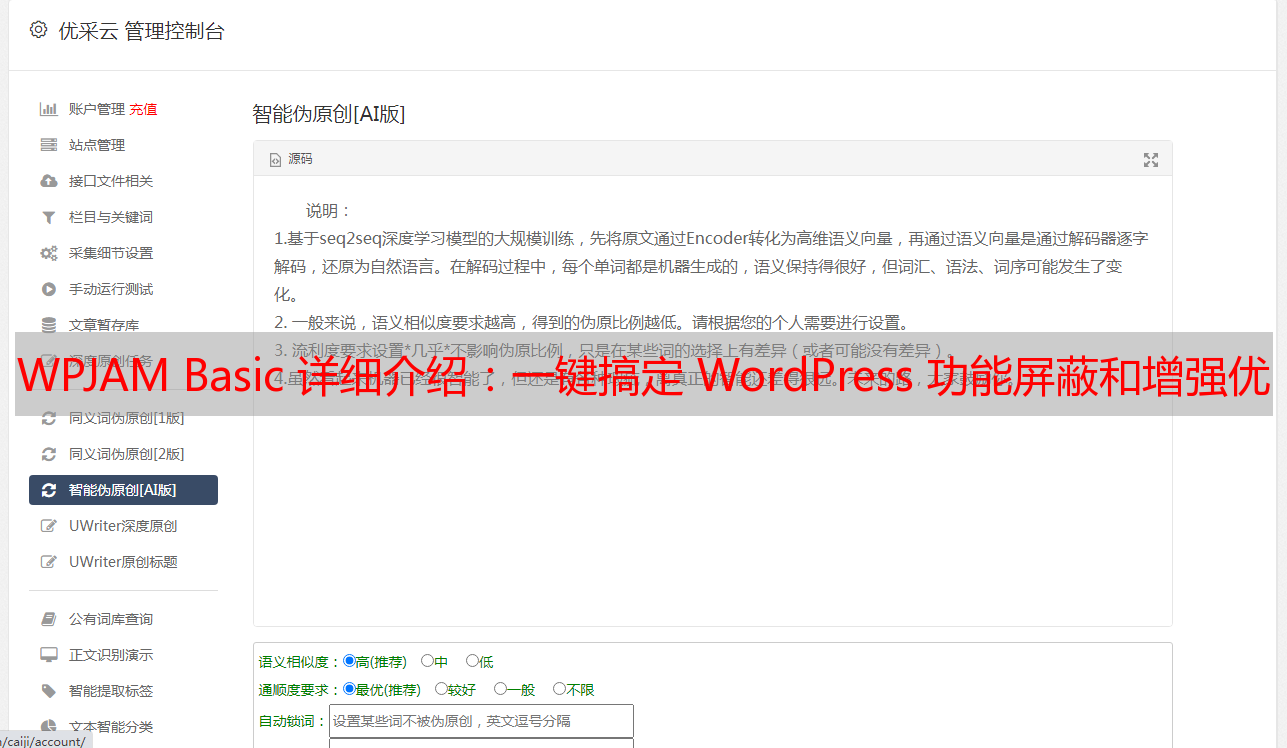Open 智能提取标签 page
Viewport: 1287px width, 748px height.
point(111,691)
